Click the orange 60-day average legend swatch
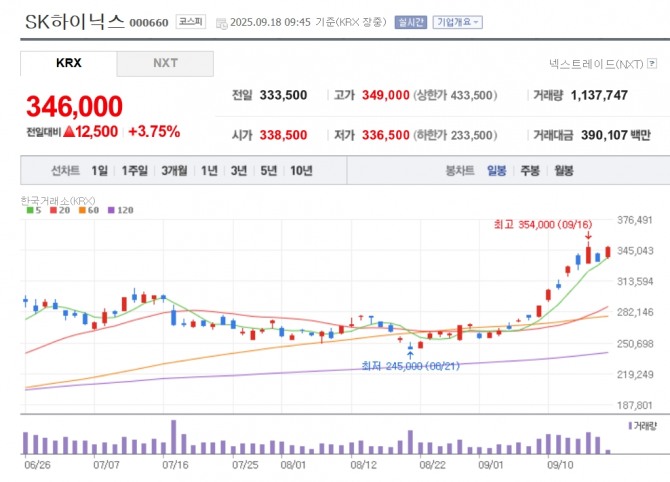This screenshot has width=670, height=482. (82, 210)
